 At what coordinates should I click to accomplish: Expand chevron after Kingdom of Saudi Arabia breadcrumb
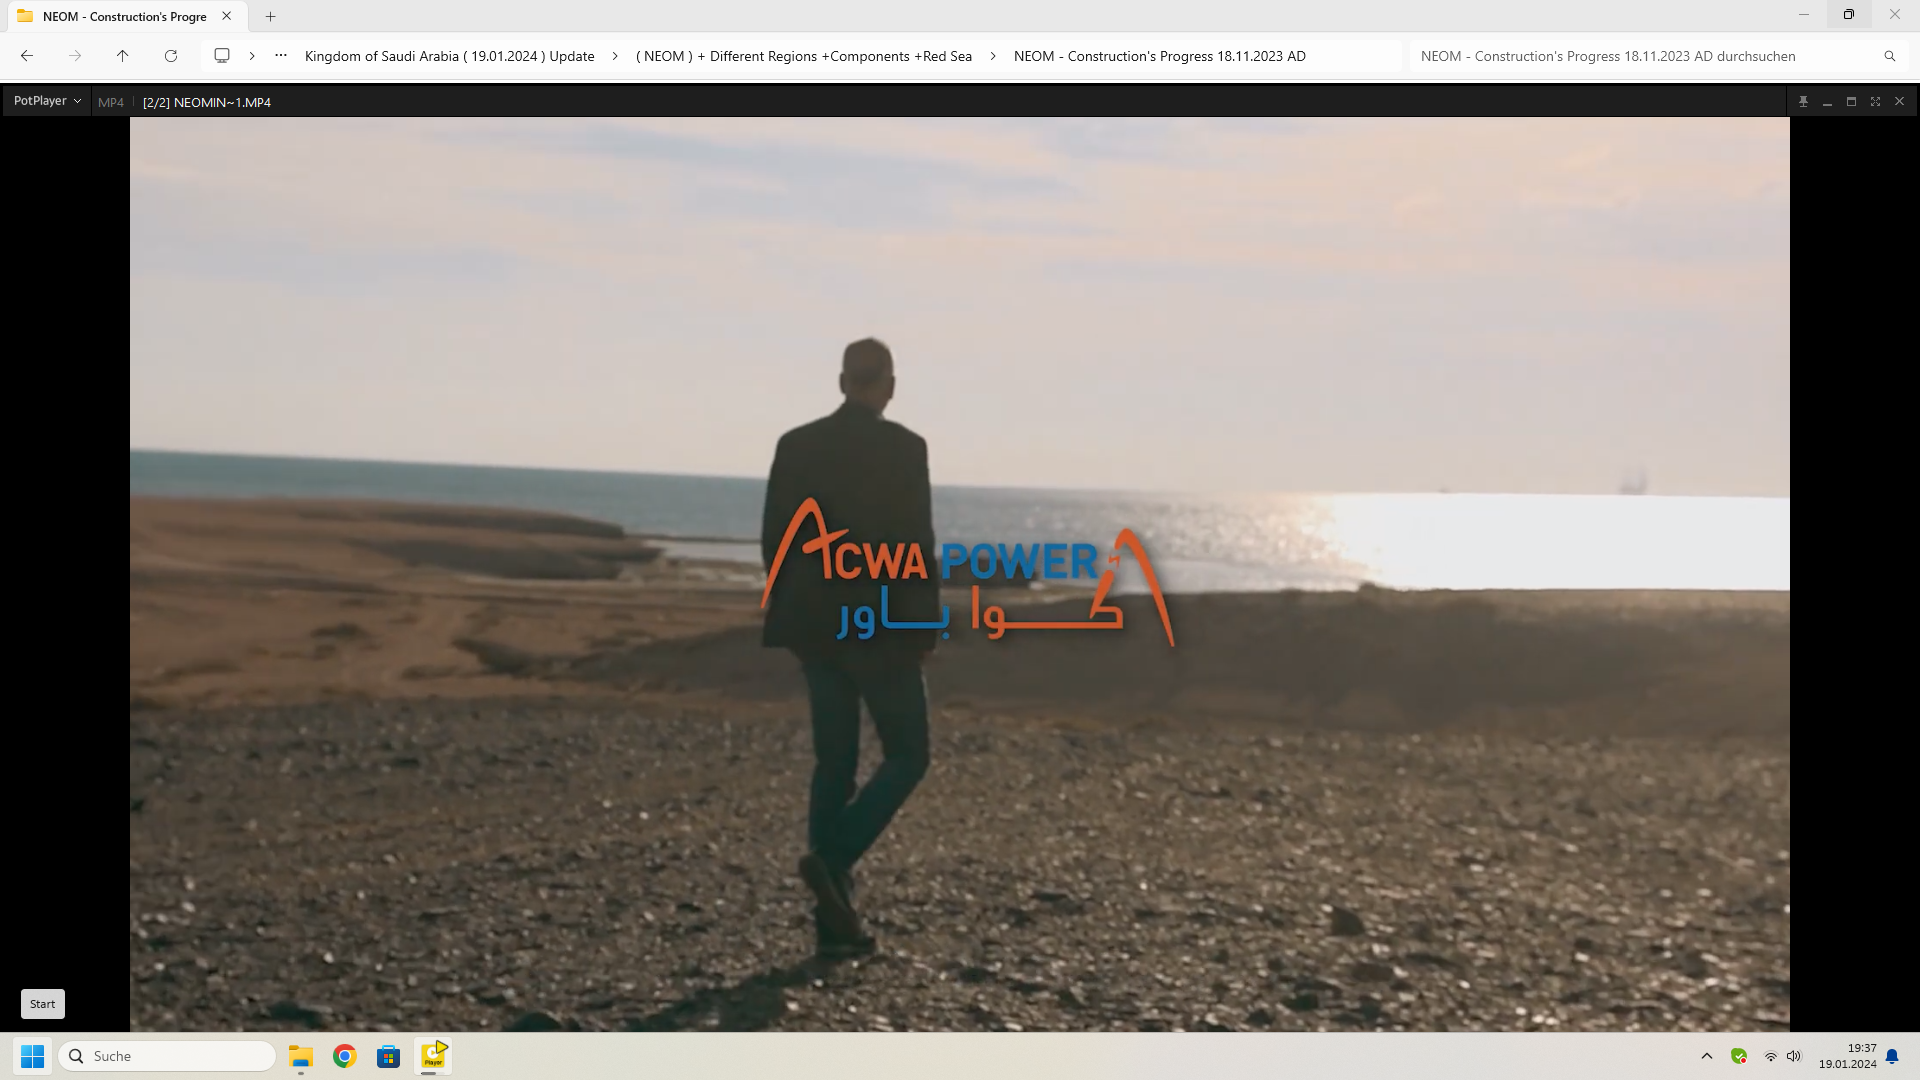[x=615, y=56]
